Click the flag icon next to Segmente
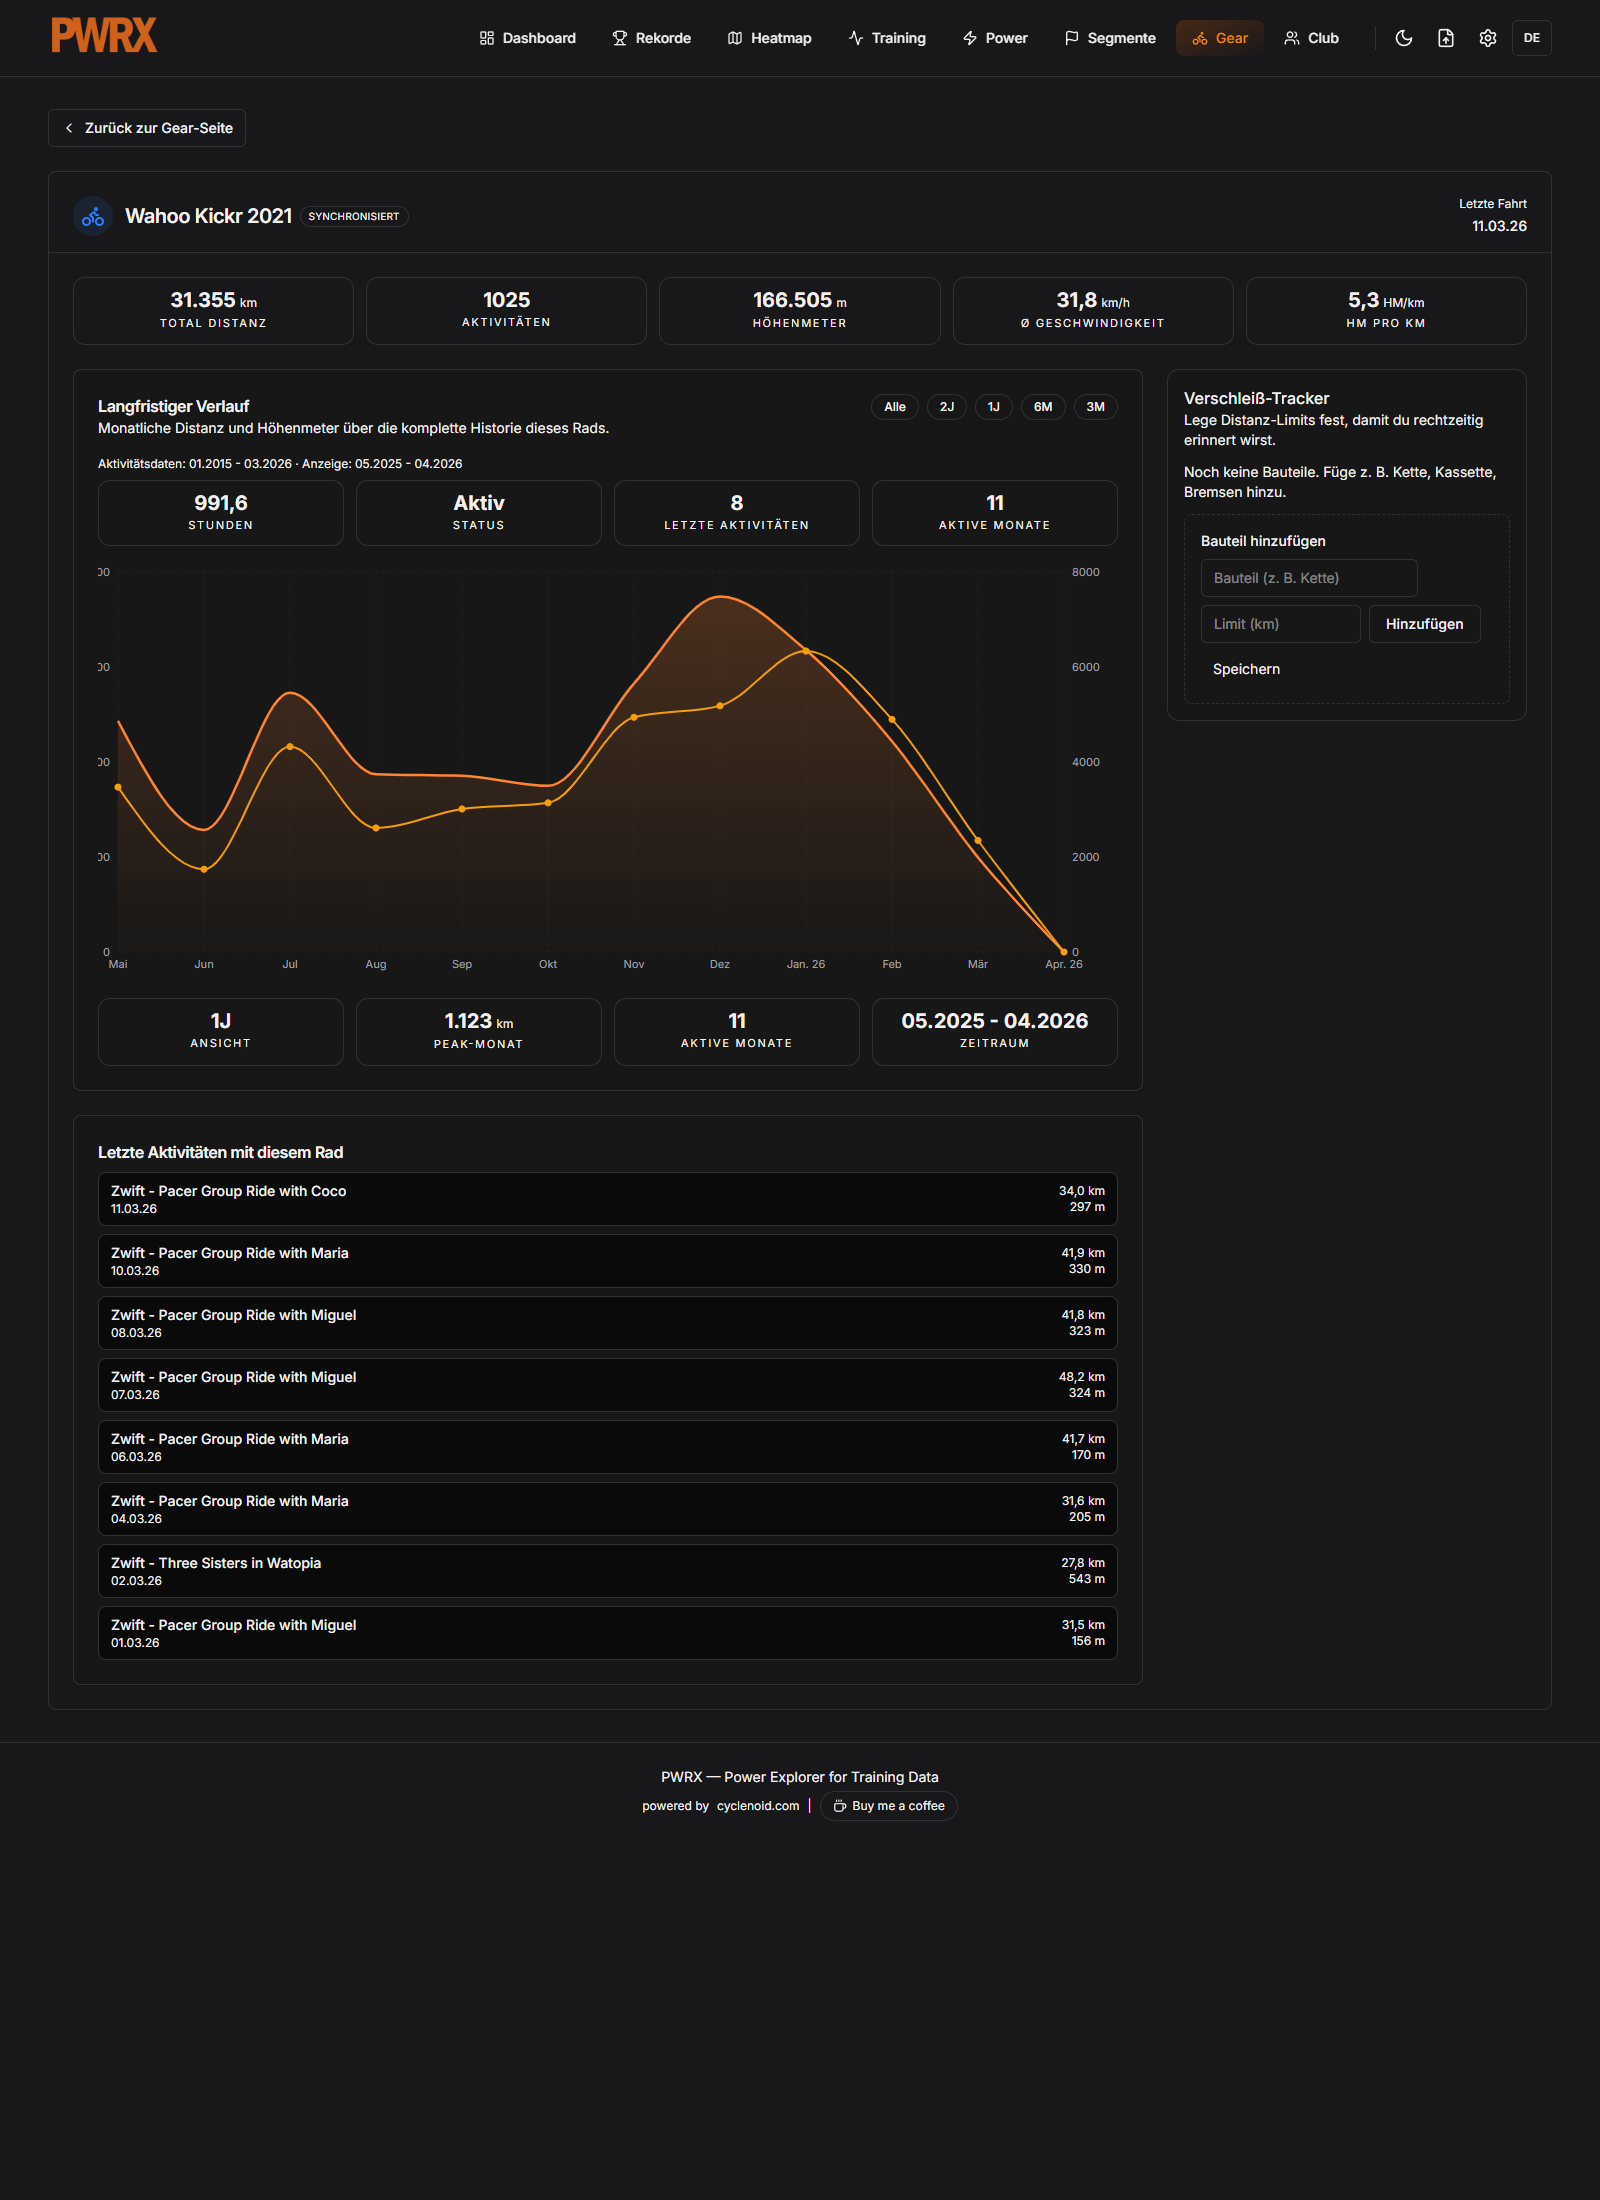 pyautogui.click(x=1070, y=37)
